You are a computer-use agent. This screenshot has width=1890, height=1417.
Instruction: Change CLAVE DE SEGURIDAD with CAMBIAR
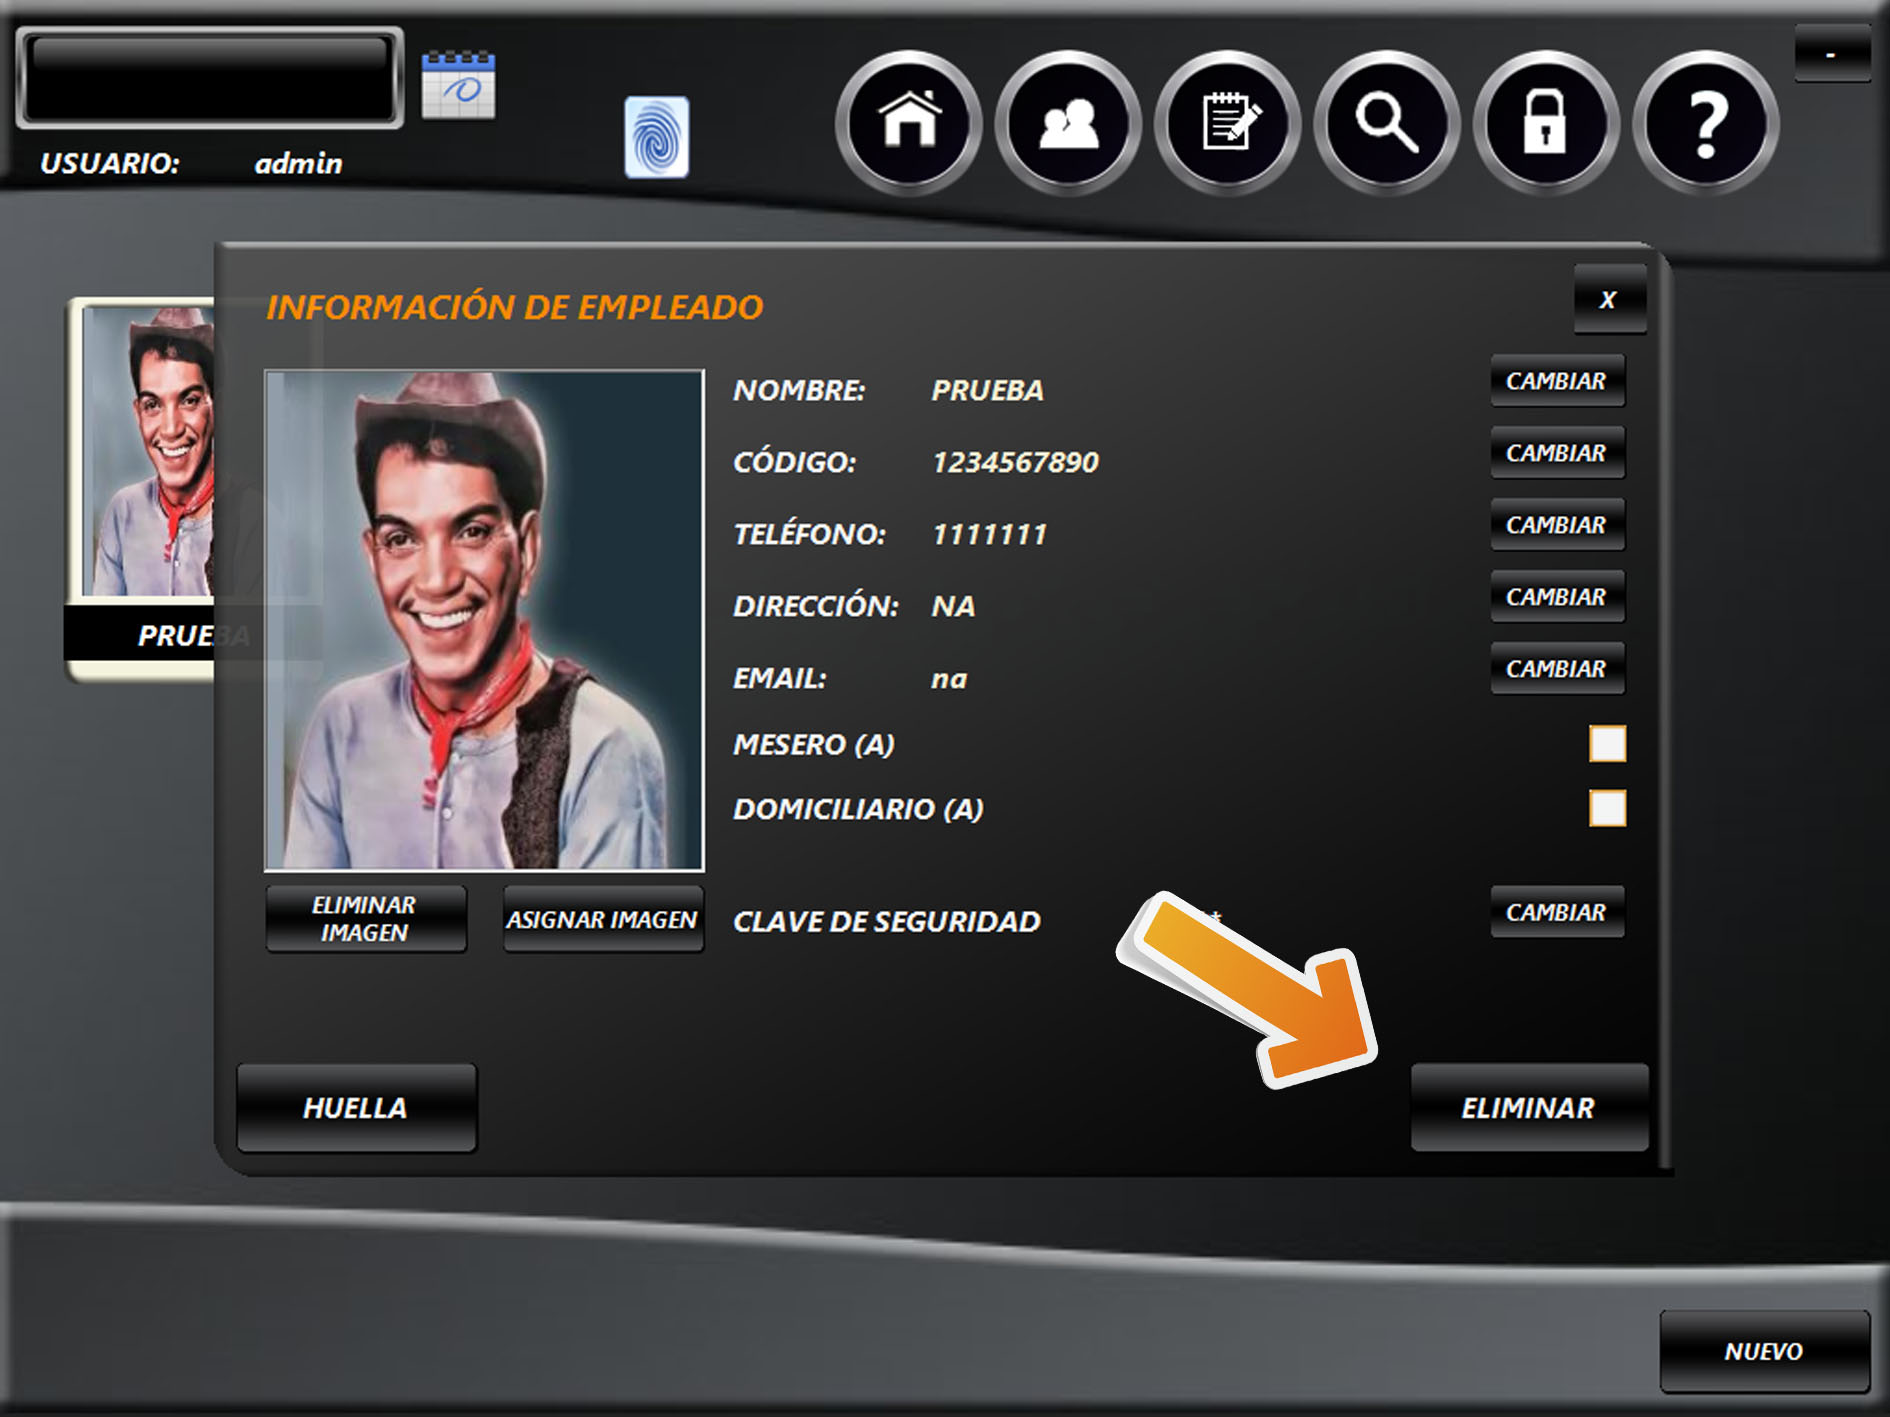[x=1556, y=912]
